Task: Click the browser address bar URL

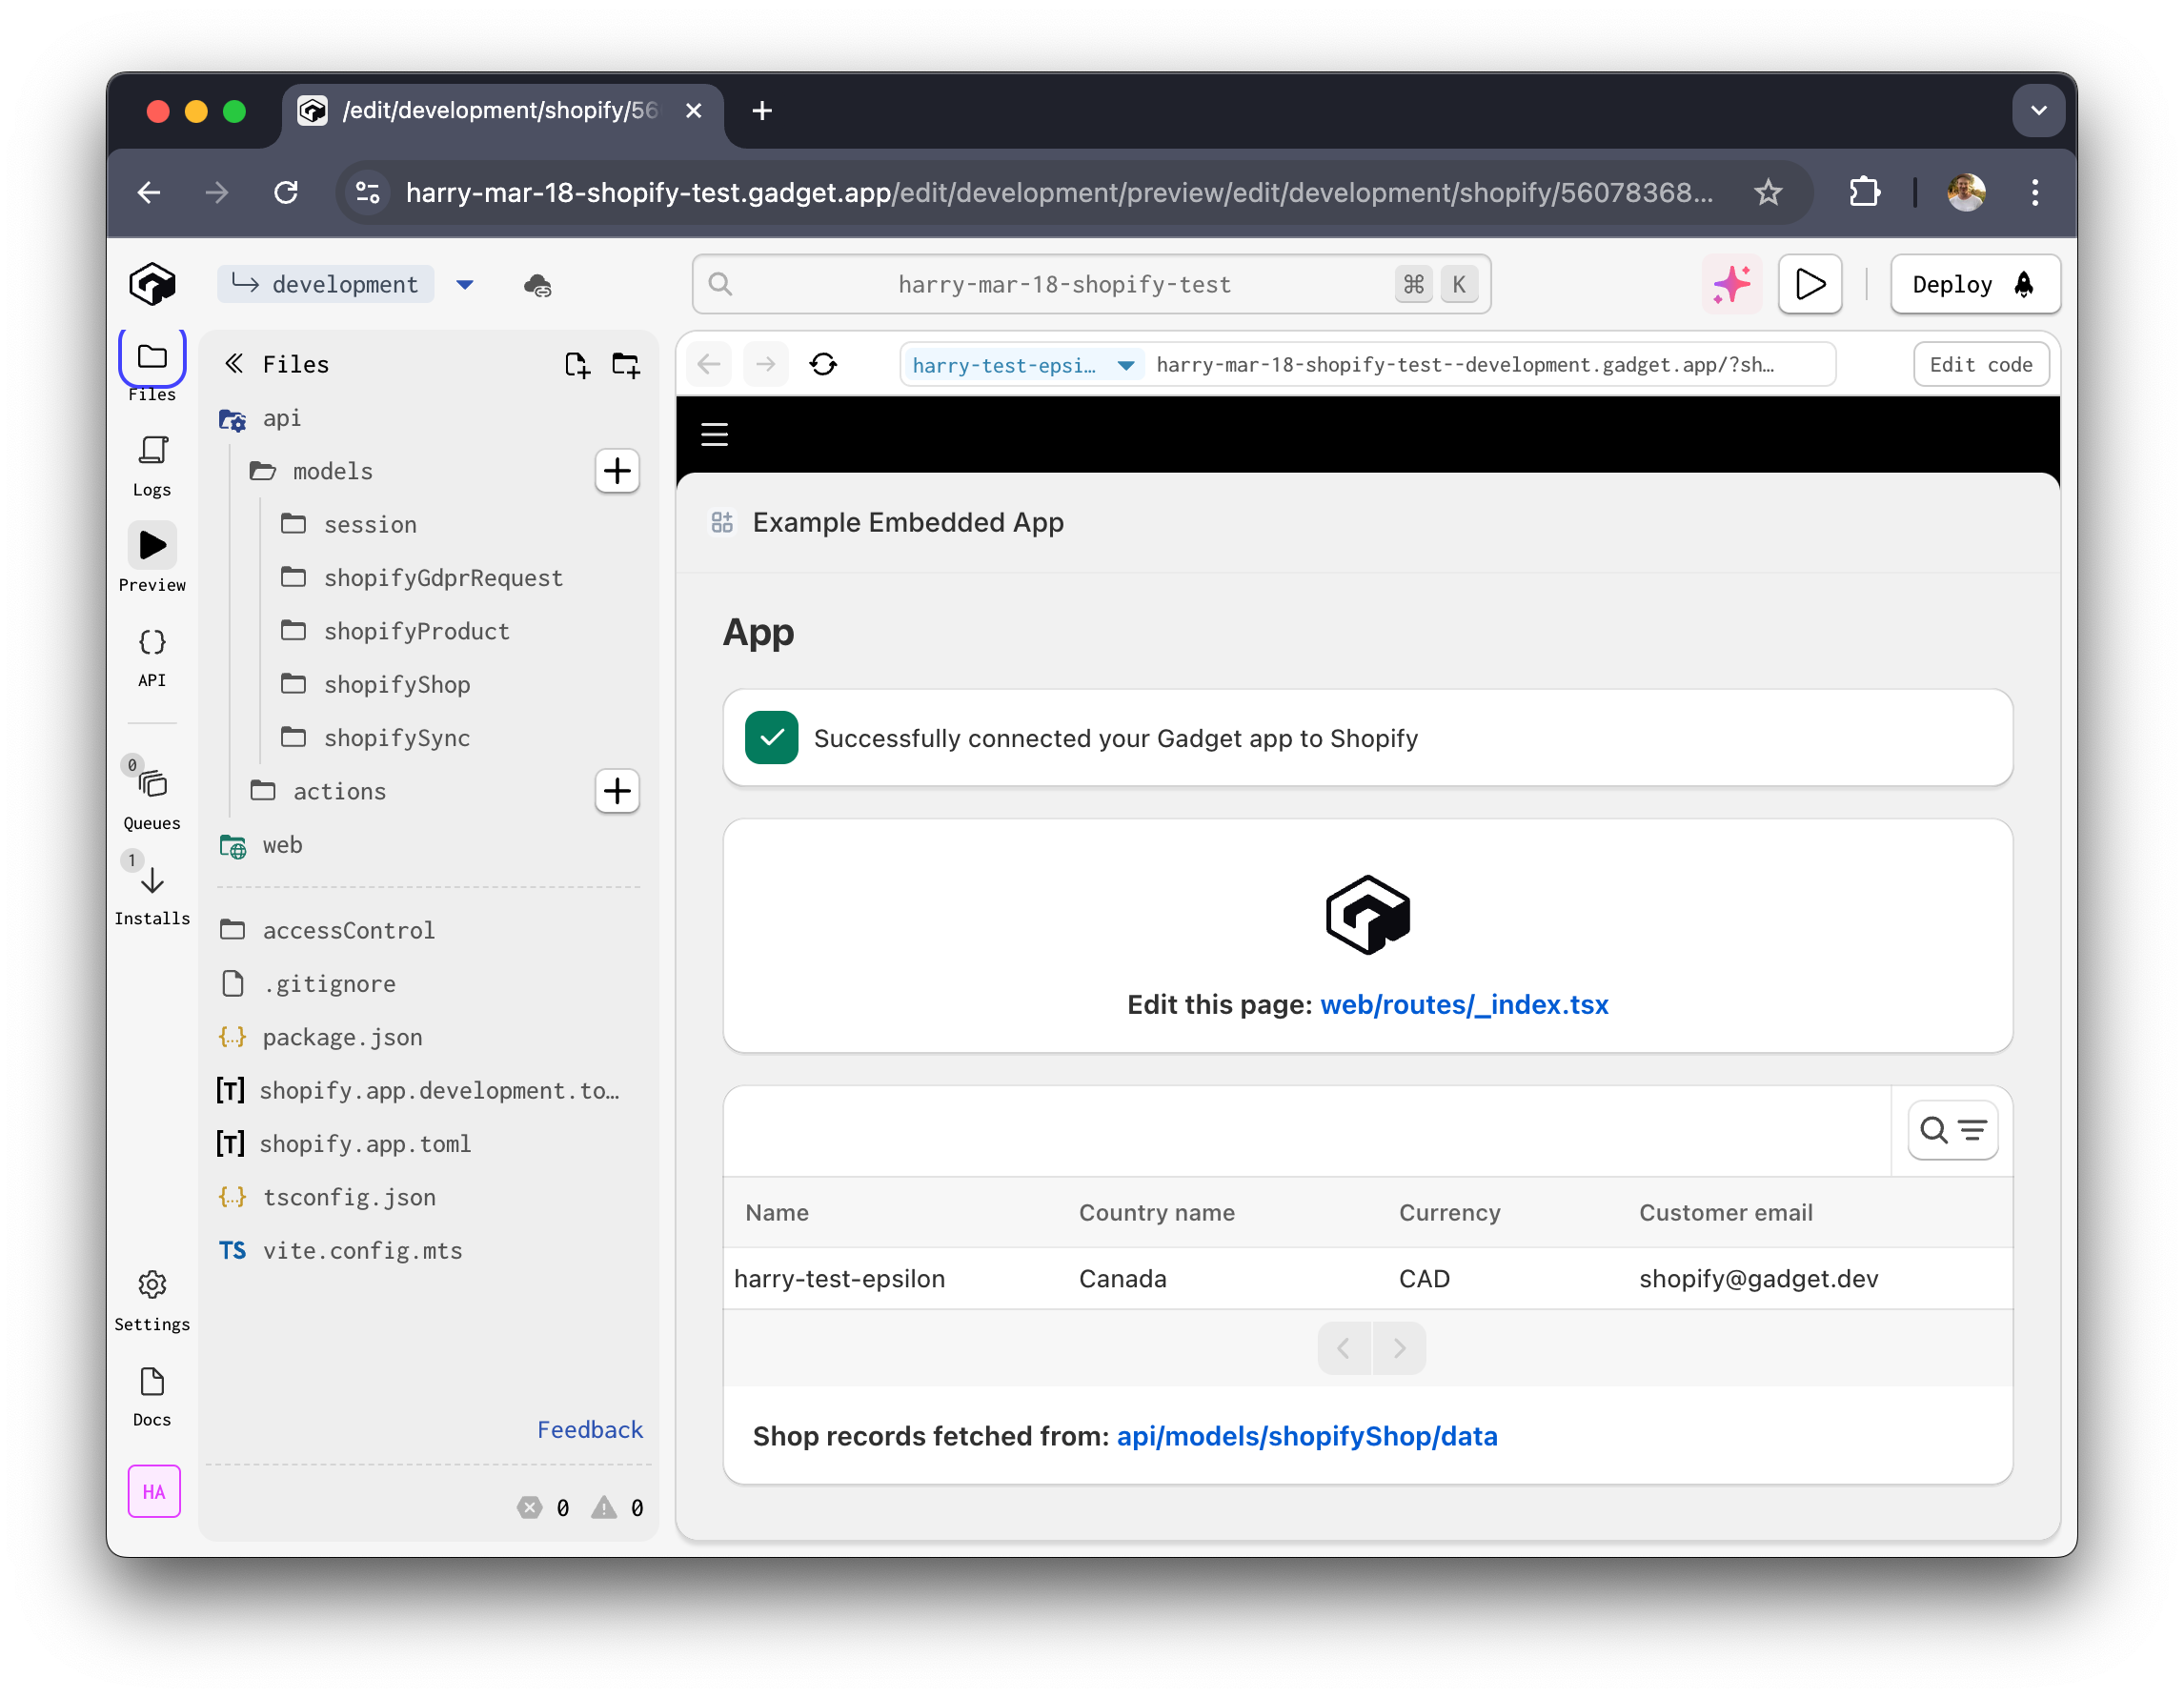Action: point(1059,192)
